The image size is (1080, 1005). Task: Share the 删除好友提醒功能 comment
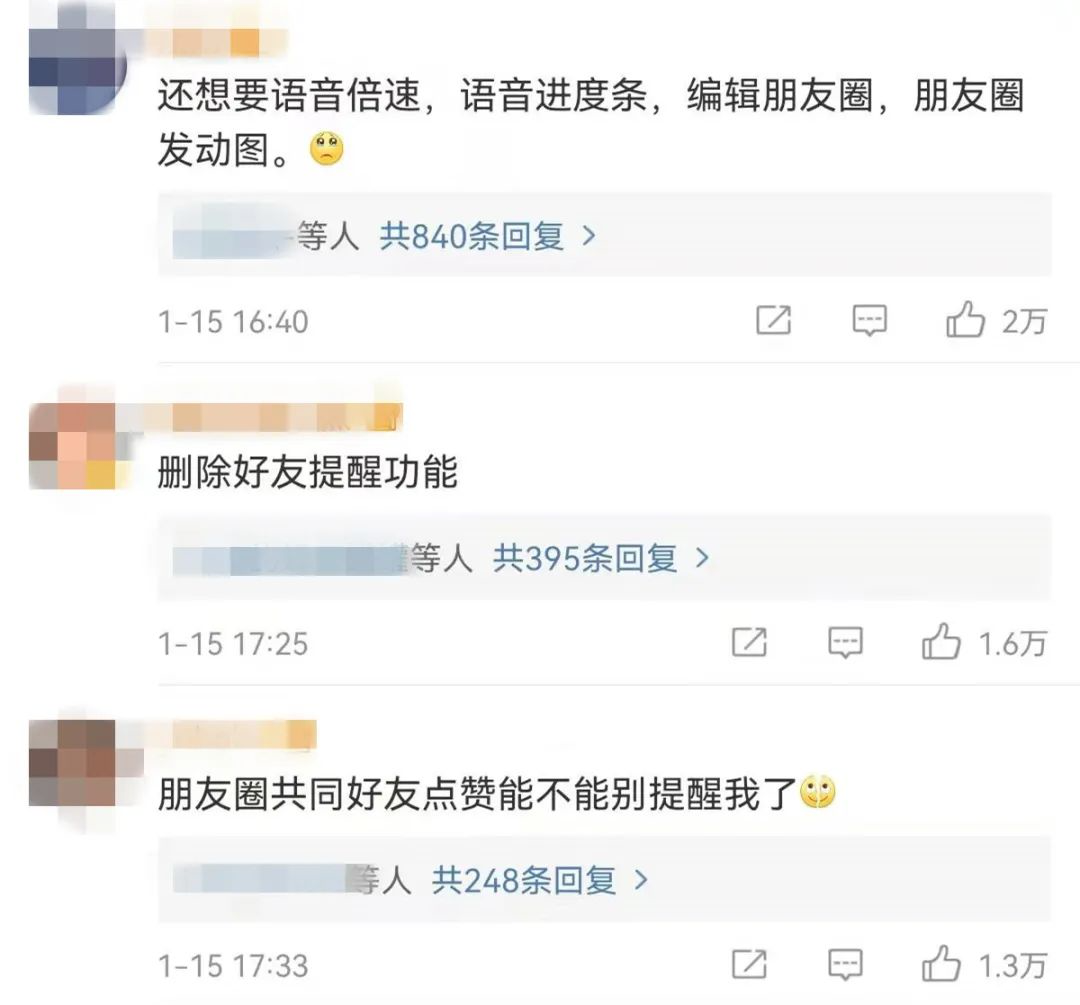coord(749,642)
